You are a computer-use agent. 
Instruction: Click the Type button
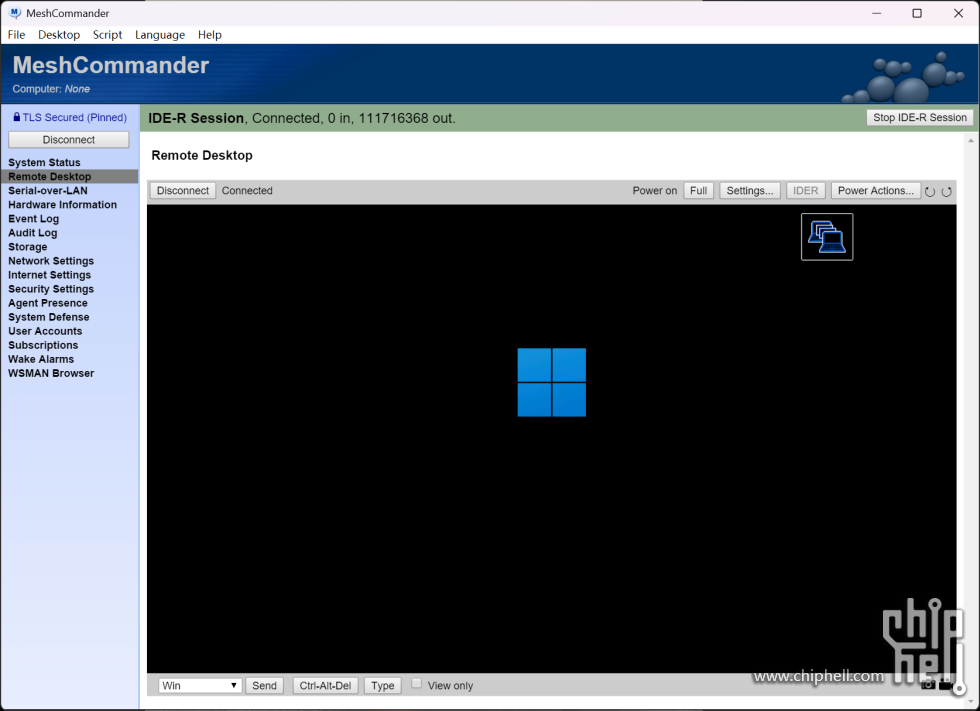(x=382, y=685)
